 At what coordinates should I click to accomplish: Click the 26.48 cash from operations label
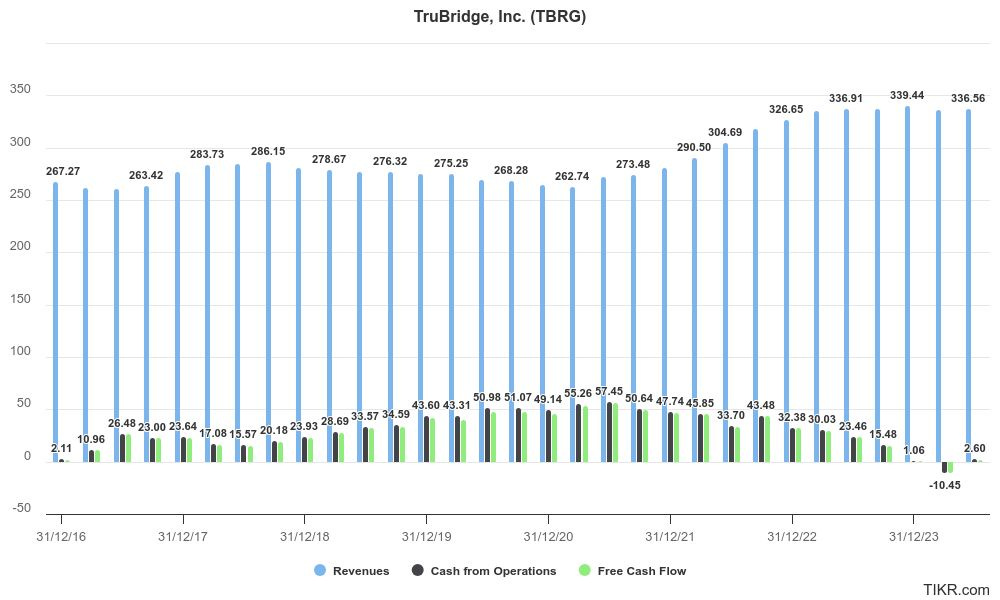coord(121,423)
